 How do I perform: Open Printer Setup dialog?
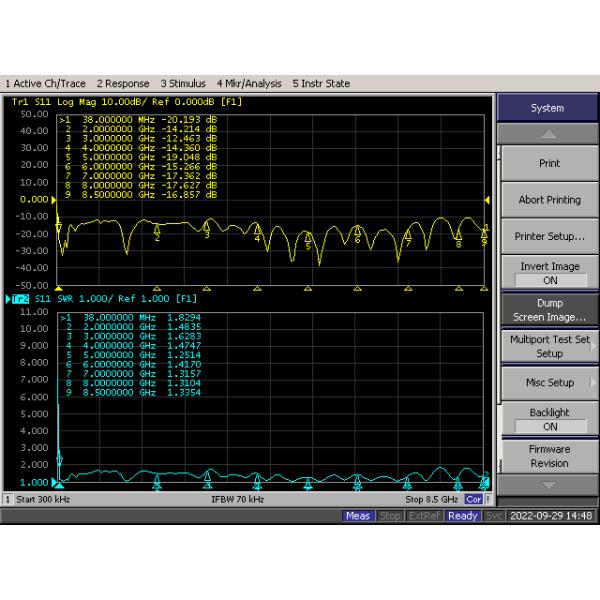(548, 237)
